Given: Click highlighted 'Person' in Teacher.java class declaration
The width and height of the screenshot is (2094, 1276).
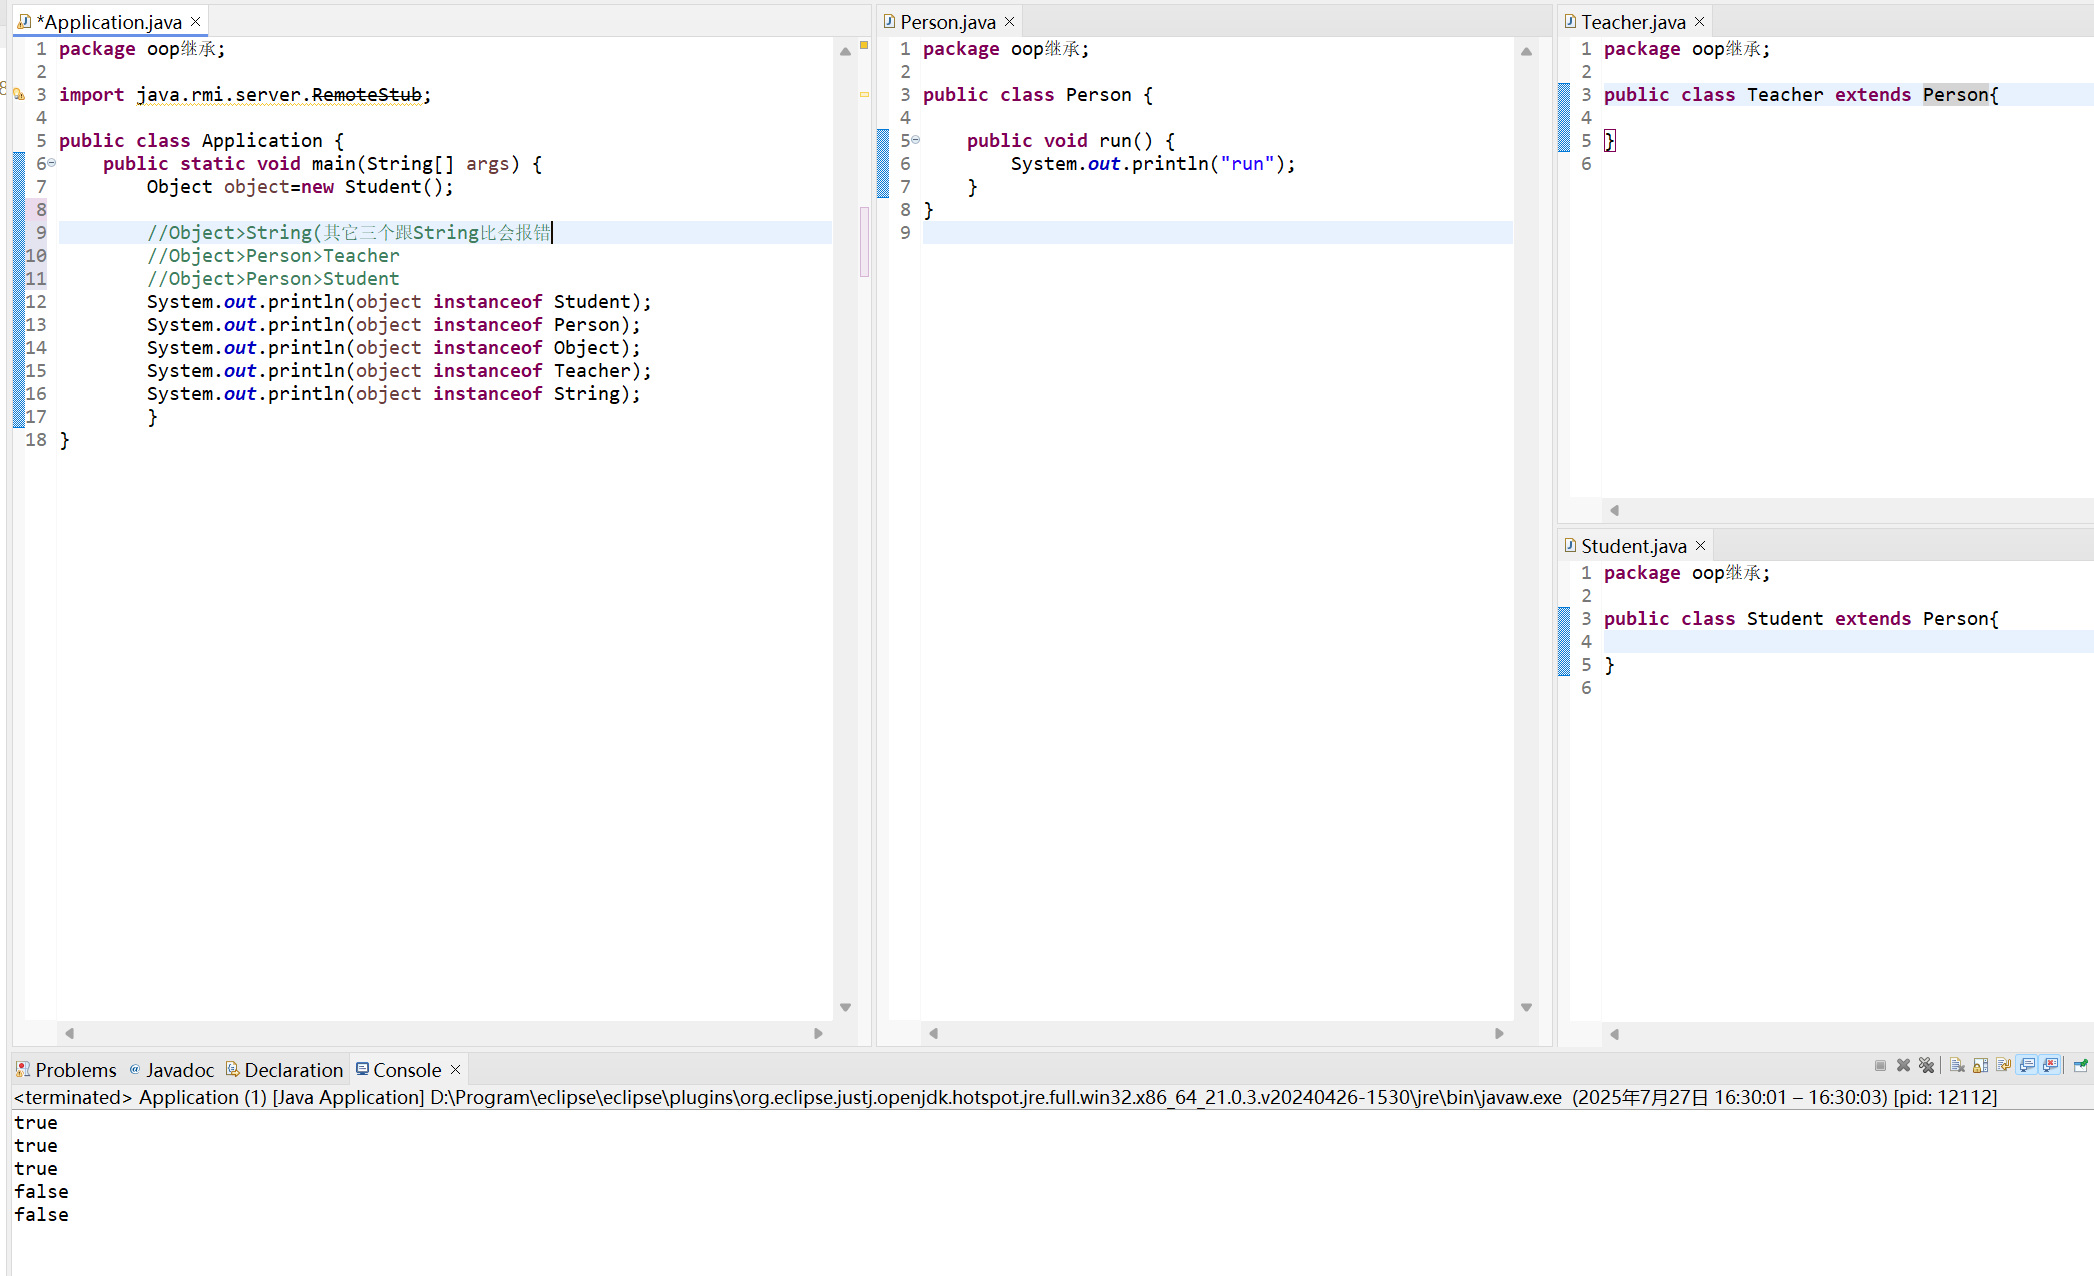Looking at the screenshot, I should coord(1955,95).
